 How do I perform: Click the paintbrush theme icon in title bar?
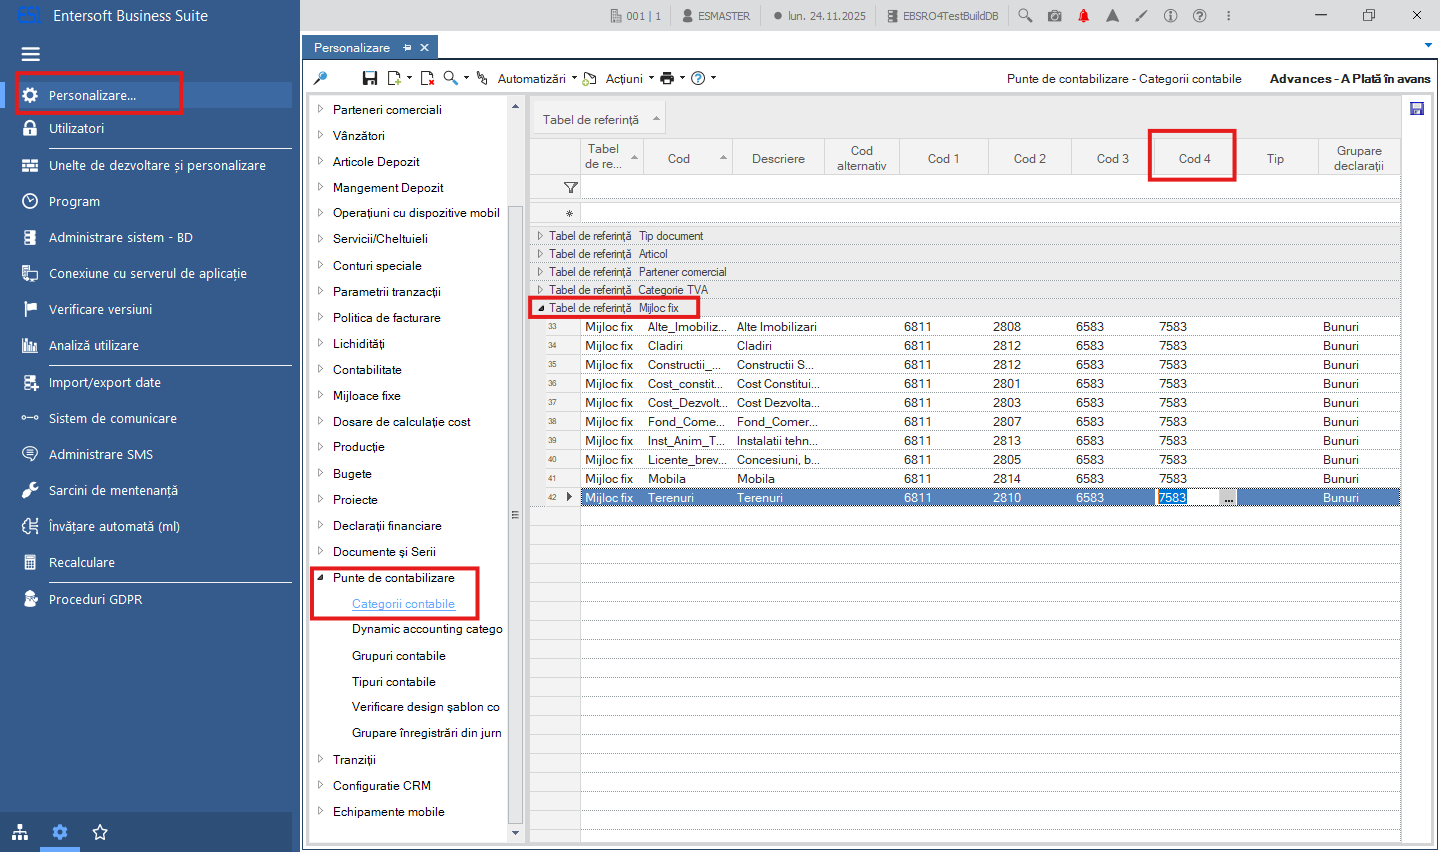point(1141,16)
